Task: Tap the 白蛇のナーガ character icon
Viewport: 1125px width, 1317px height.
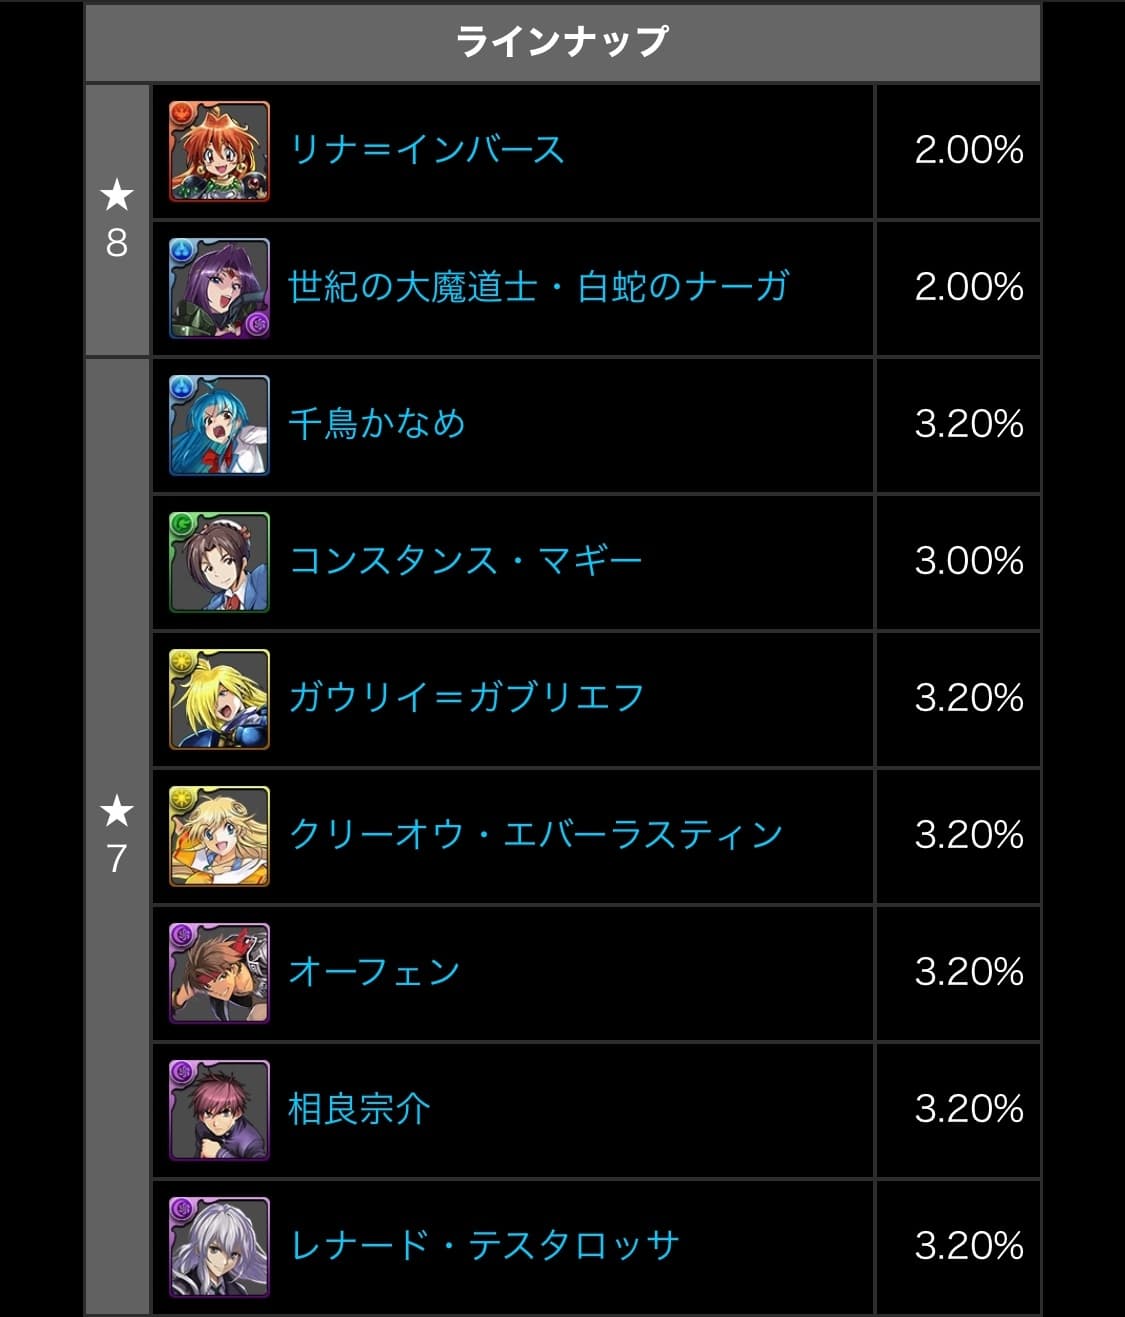Action: click(x=219, y=288)
